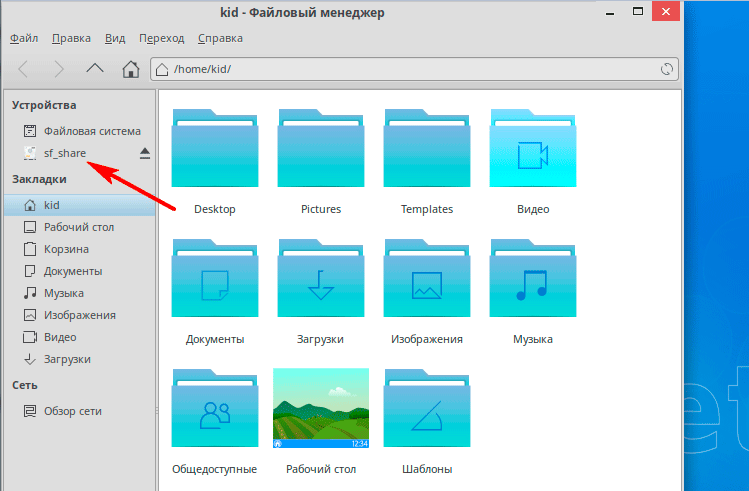Click the forward navigation arrow
749x491 pixels.
(59, 69)
